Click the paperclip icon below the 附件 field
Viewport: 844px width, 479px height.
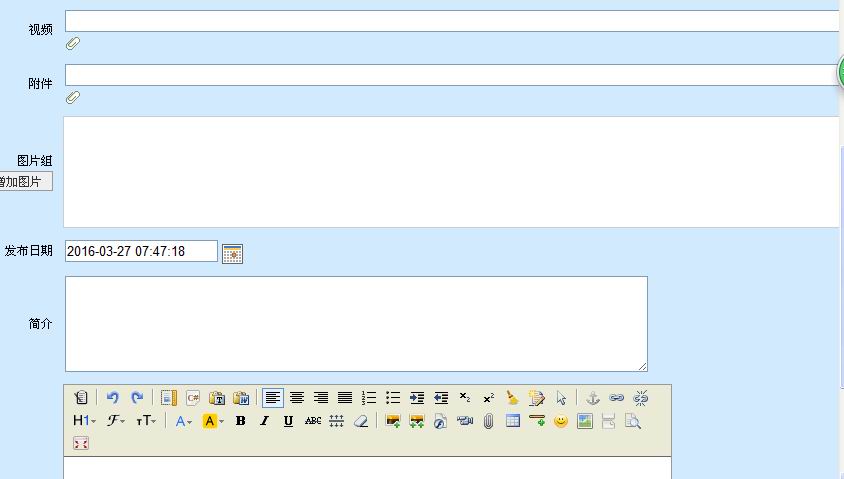click(x=72, y=98)
